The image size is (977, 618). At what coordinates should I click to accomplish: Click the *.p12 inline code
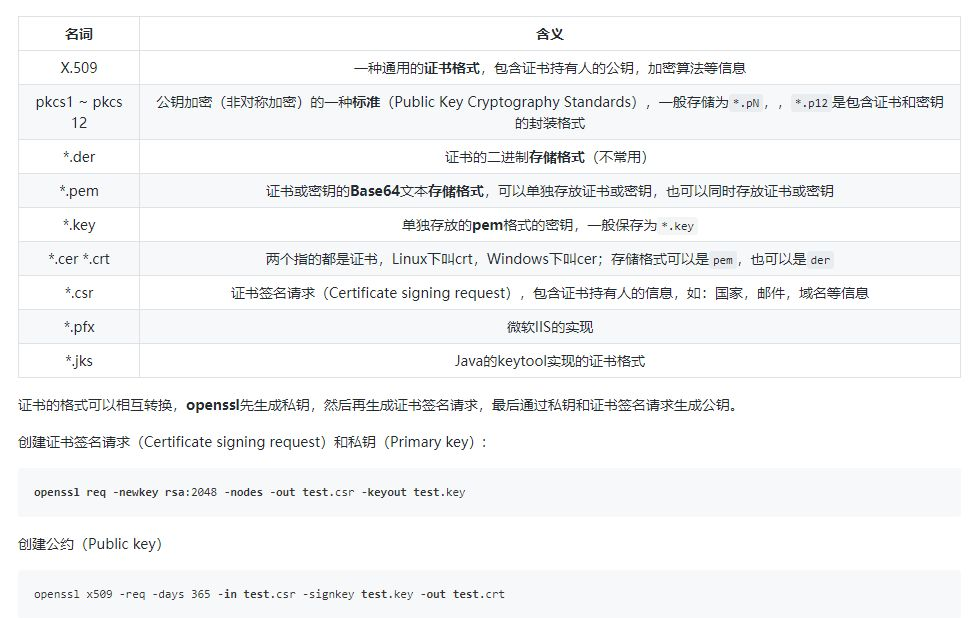point(811,103)
